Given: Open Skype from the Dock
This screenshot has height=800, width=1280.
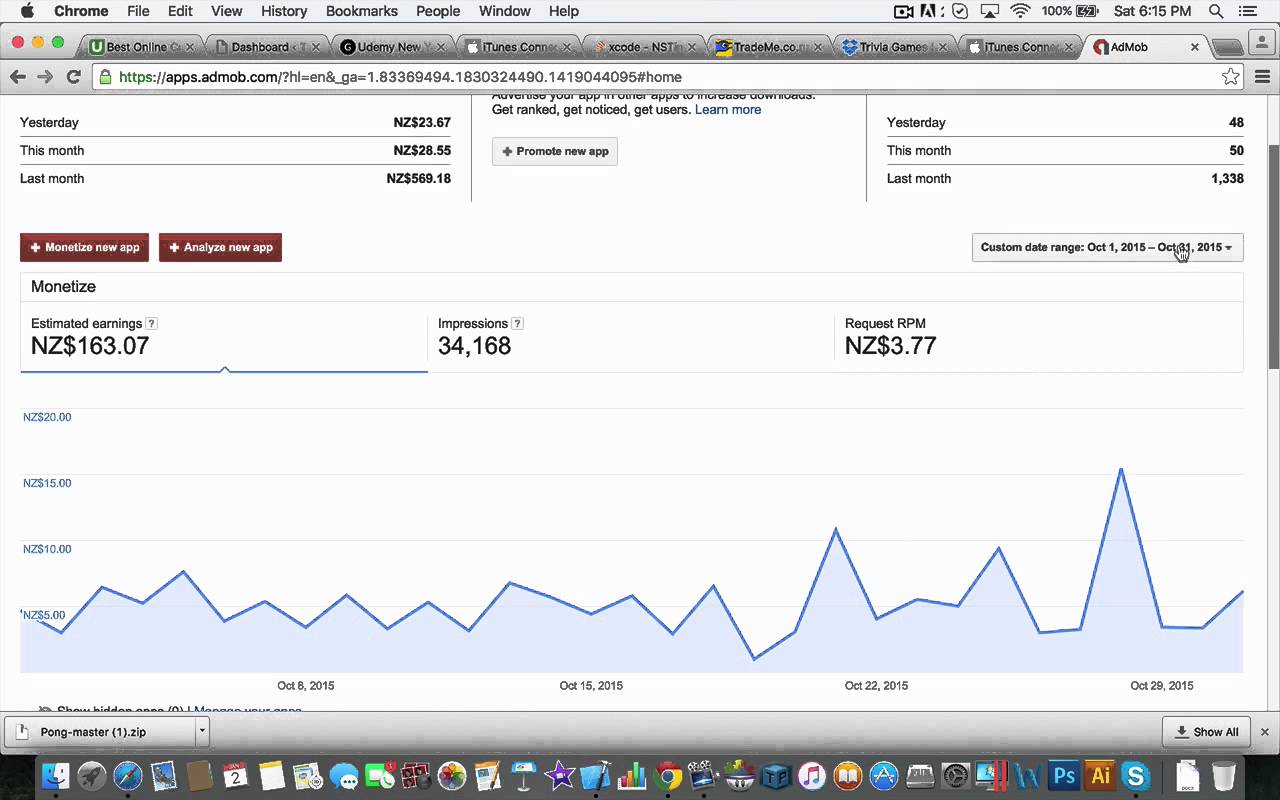Looking at the screenshot, I should pos(1136,775).
